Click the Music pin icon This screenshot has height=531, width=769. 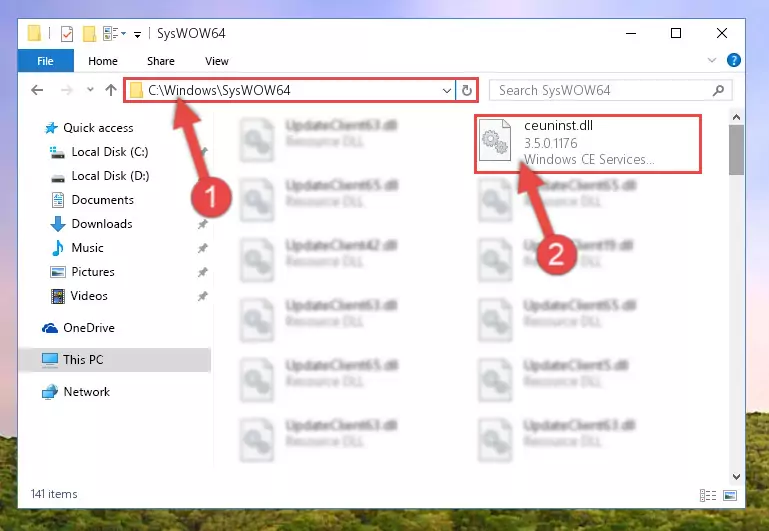202,248
